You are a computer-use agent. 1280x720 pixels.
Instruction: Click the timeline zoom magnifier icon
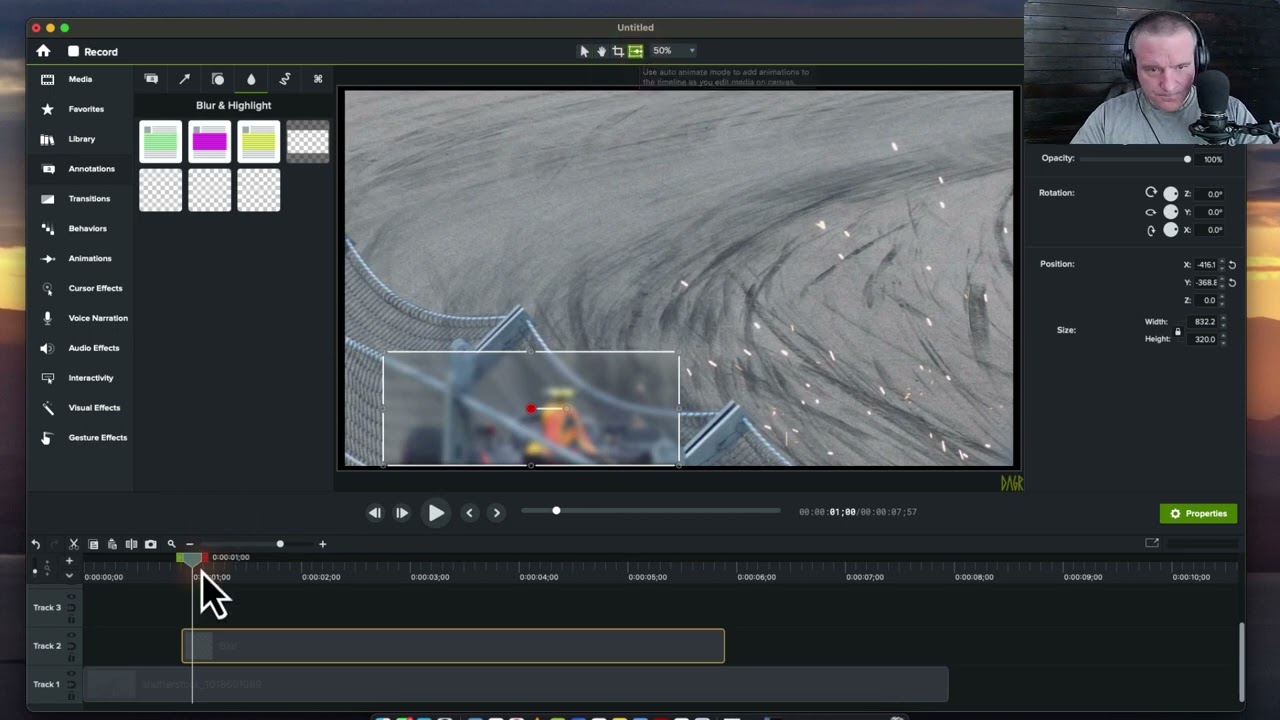click(x=171, y=544)
